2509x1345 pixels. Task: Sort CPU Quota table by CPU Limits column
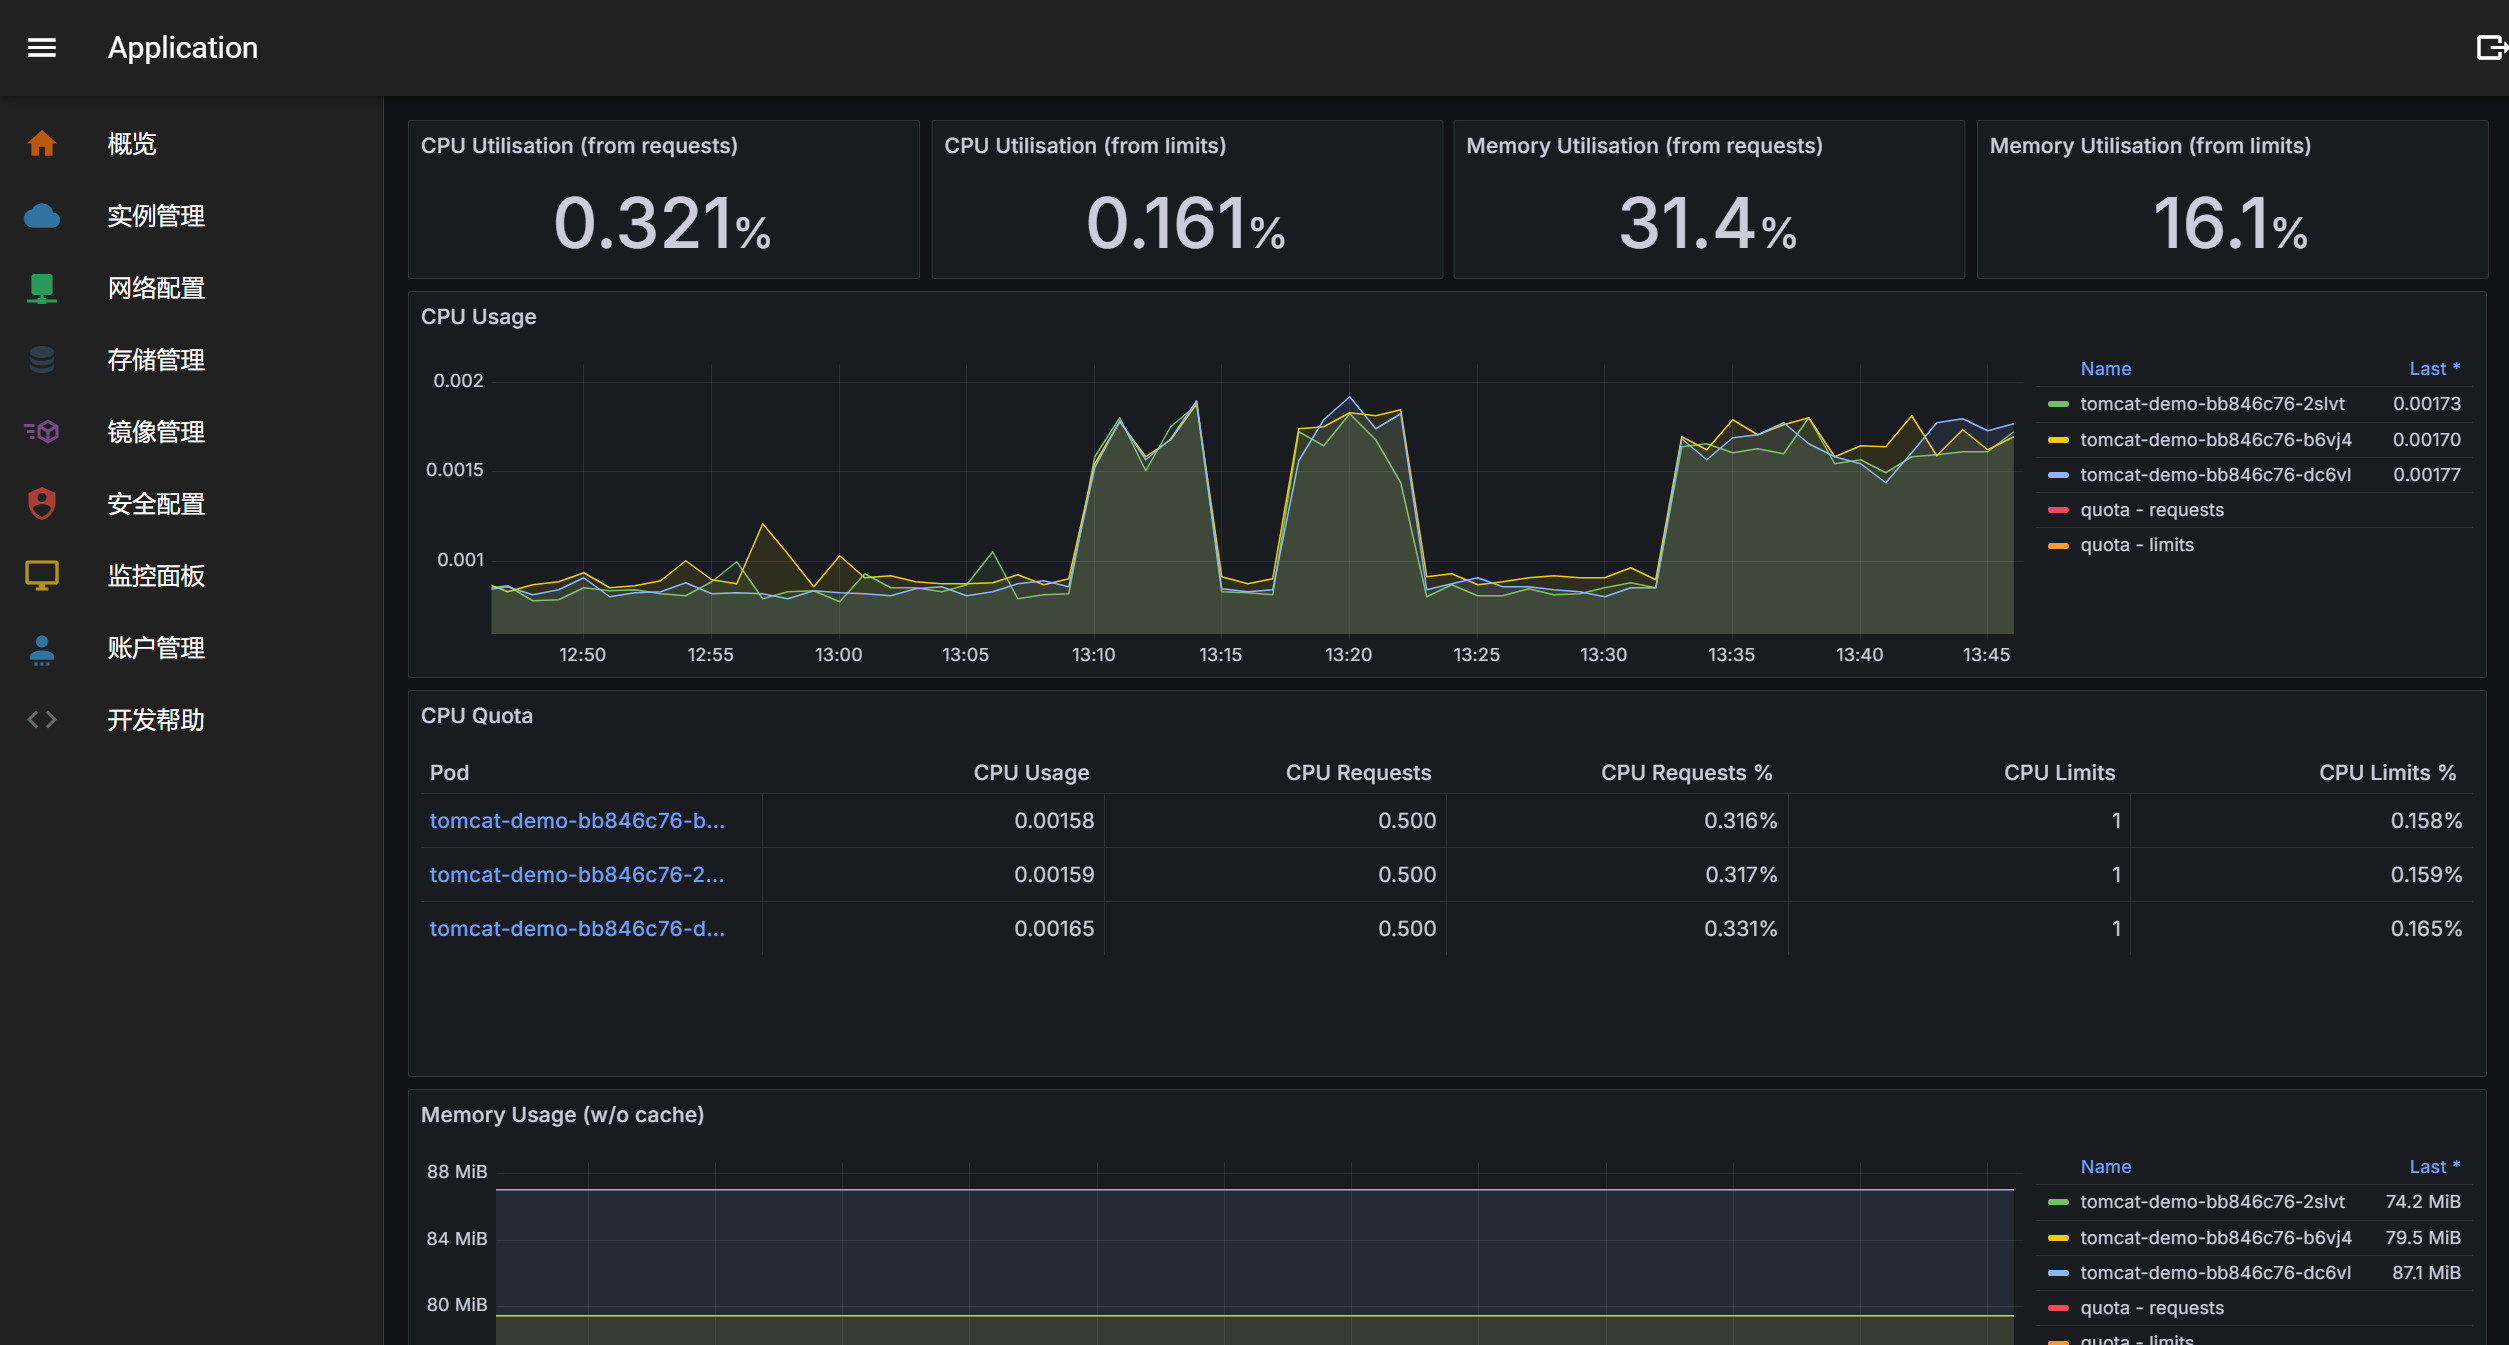[2059, 773]
